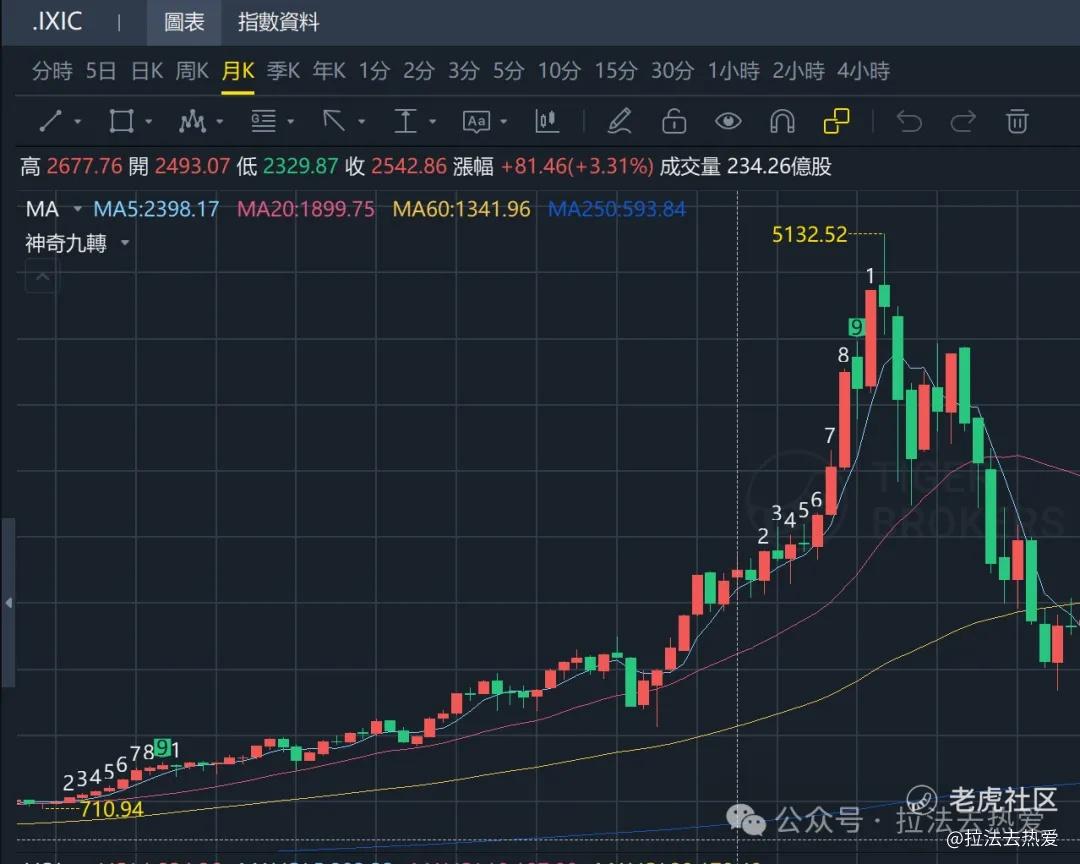The image size is (1080, 864).
Task: Choose the 2小時 interval
Action: pyautogui.click(x=798, y=70)
